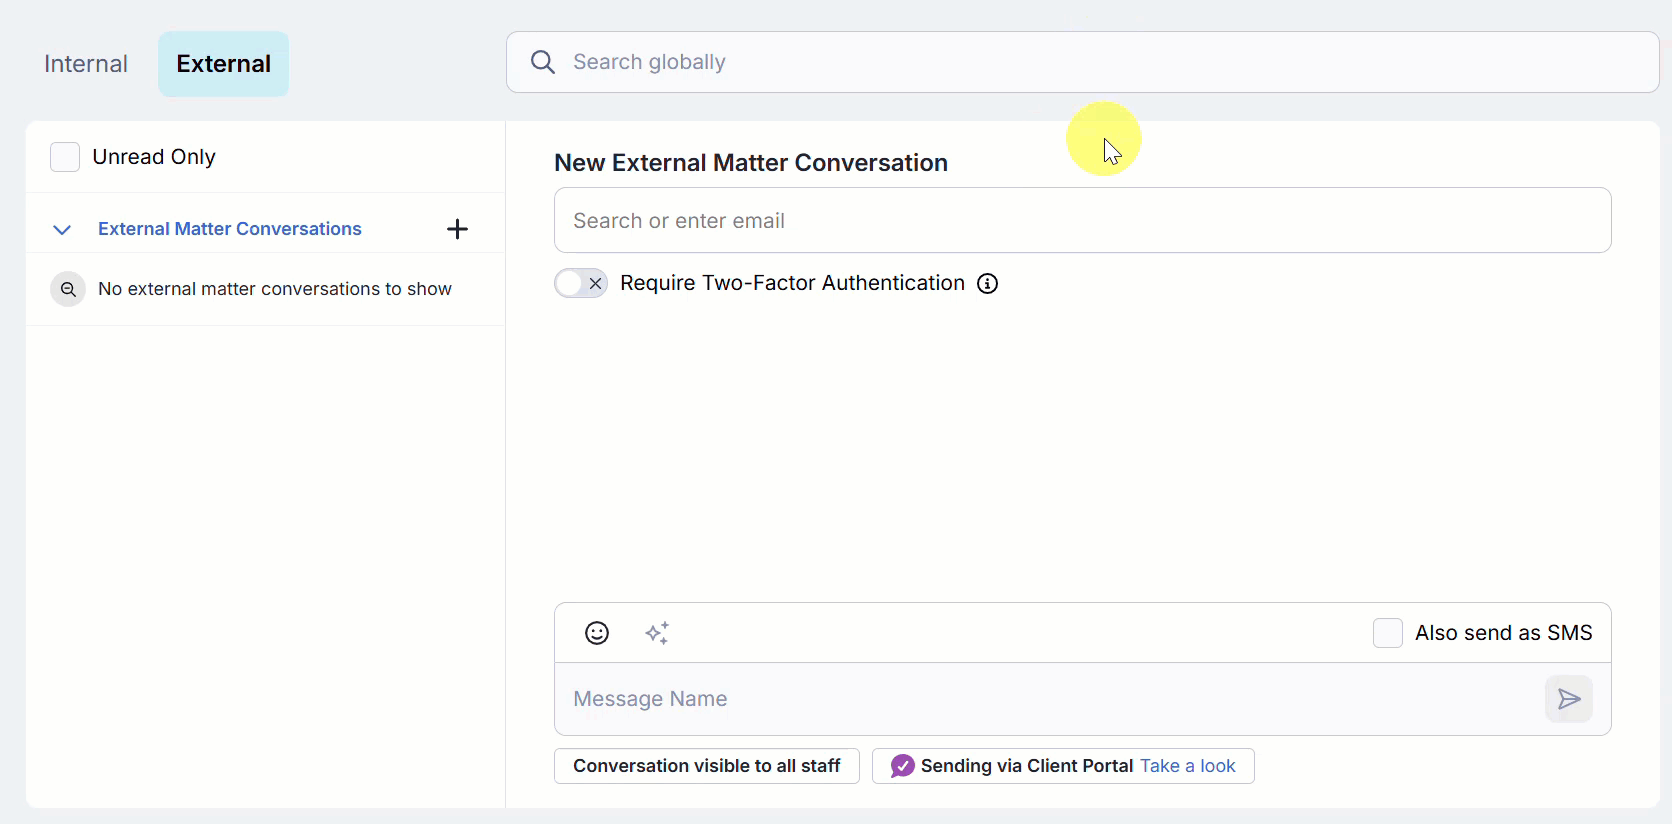The width and height of the screenshot is (1672, 824).
Task: Click the search icon beside No external matter conversations
Action: (x=68, y=289)
